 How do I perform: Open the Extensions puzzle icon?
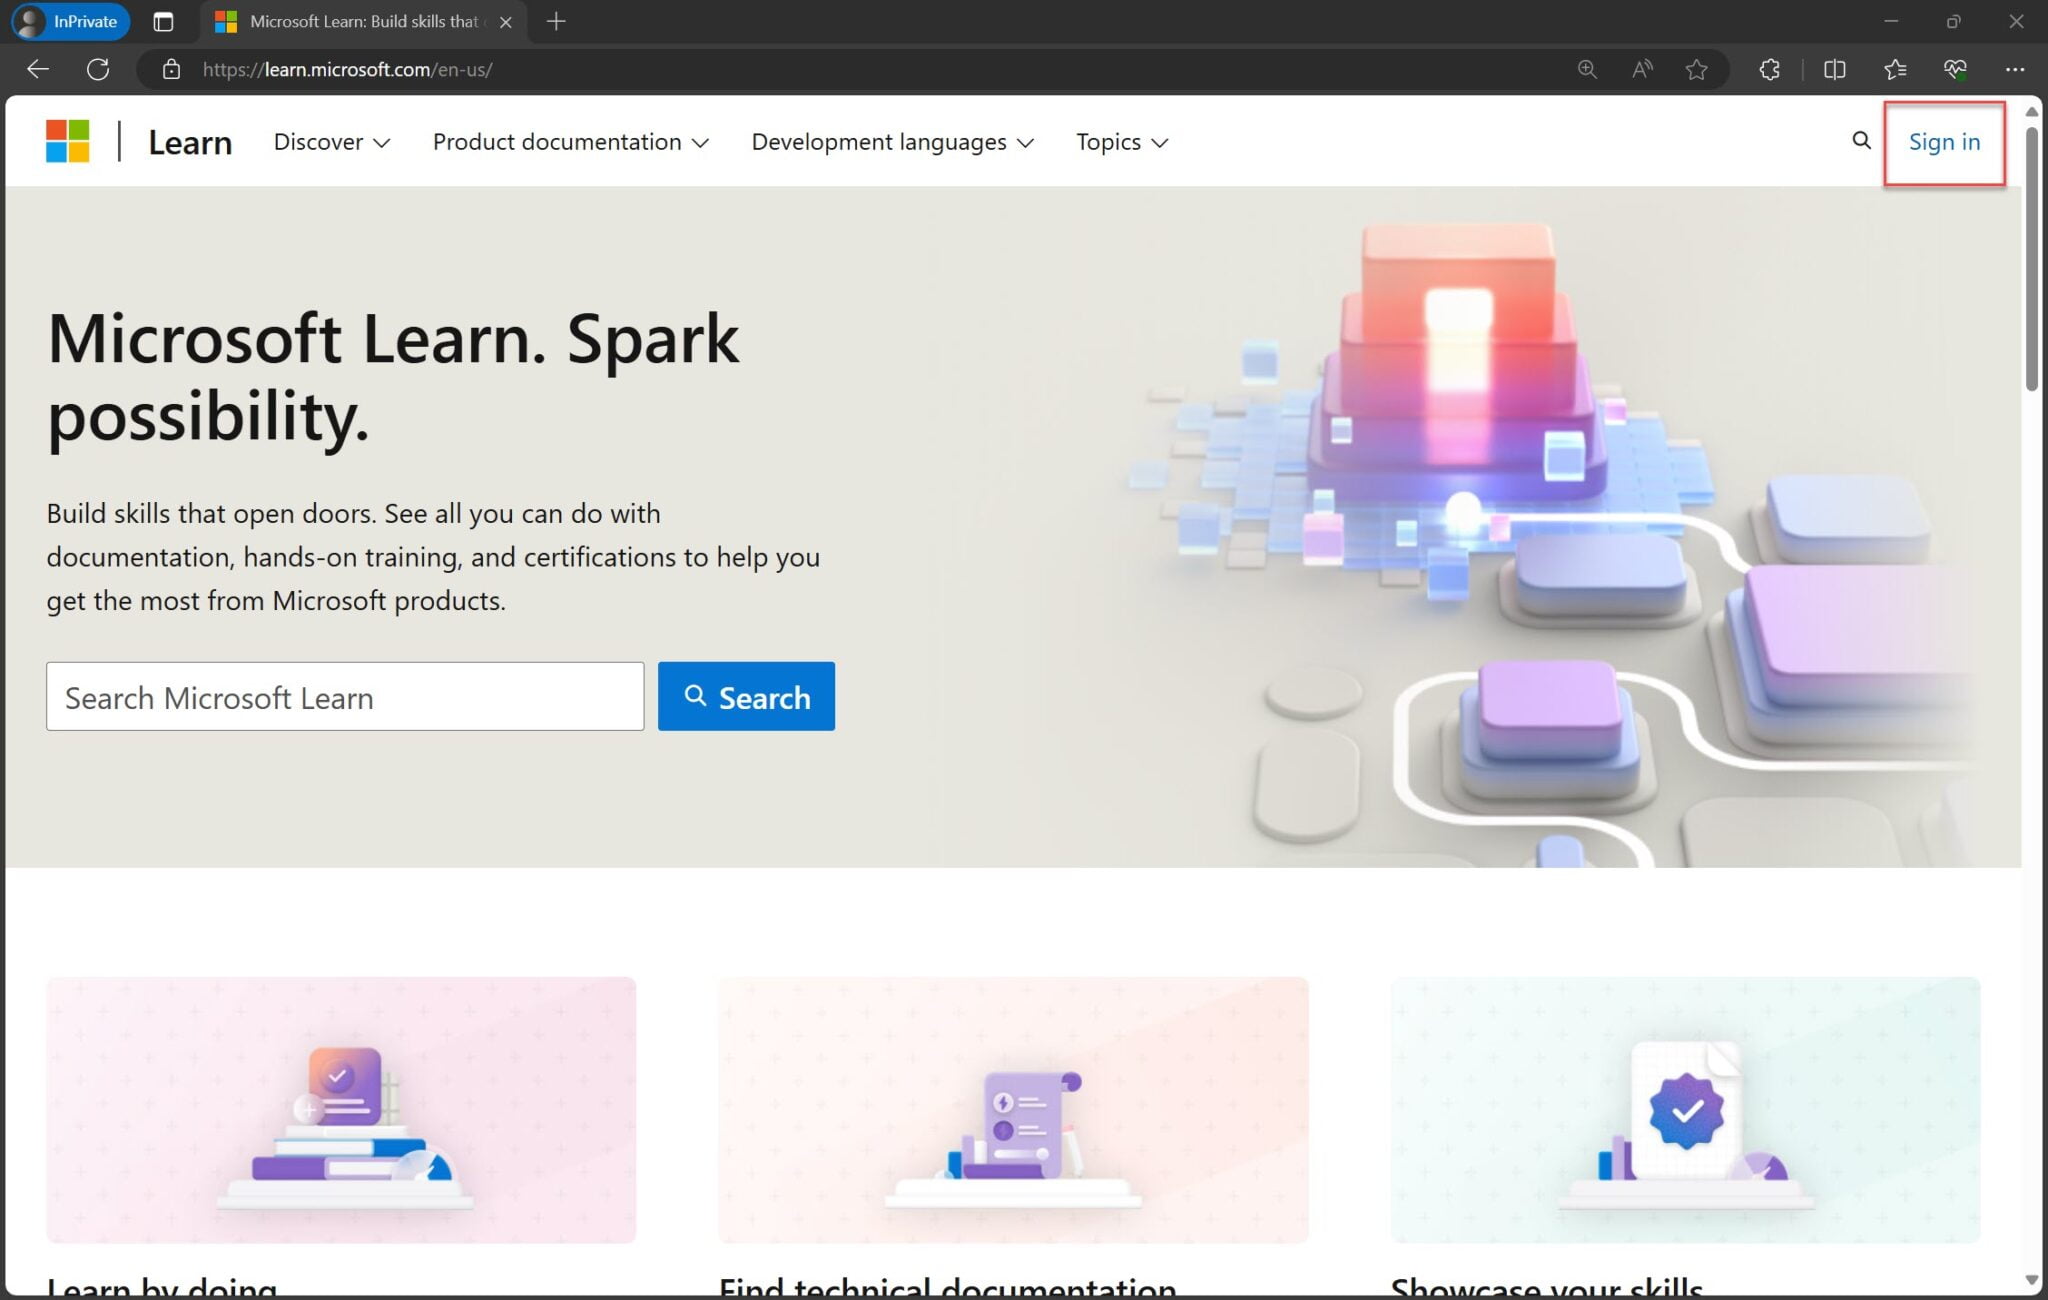pyautogui.click(x=1769, y=69)
